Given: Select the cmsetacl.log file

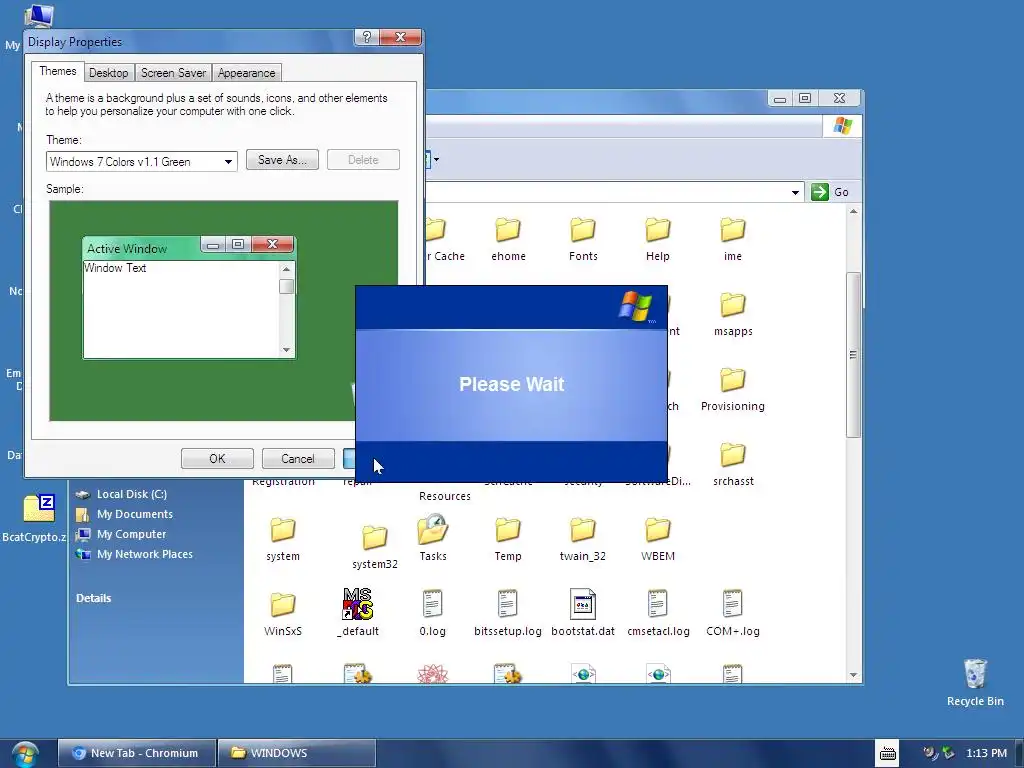Looking at the screenshot, I should point(658,615).
